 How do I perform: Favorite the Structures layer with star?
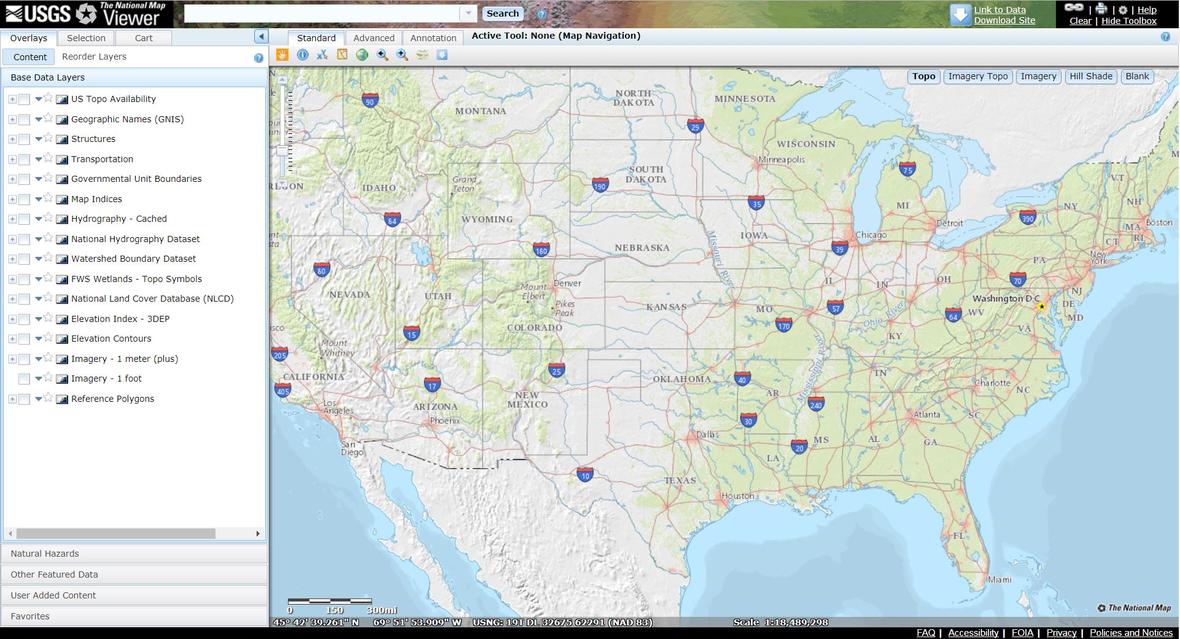(48, 138)
